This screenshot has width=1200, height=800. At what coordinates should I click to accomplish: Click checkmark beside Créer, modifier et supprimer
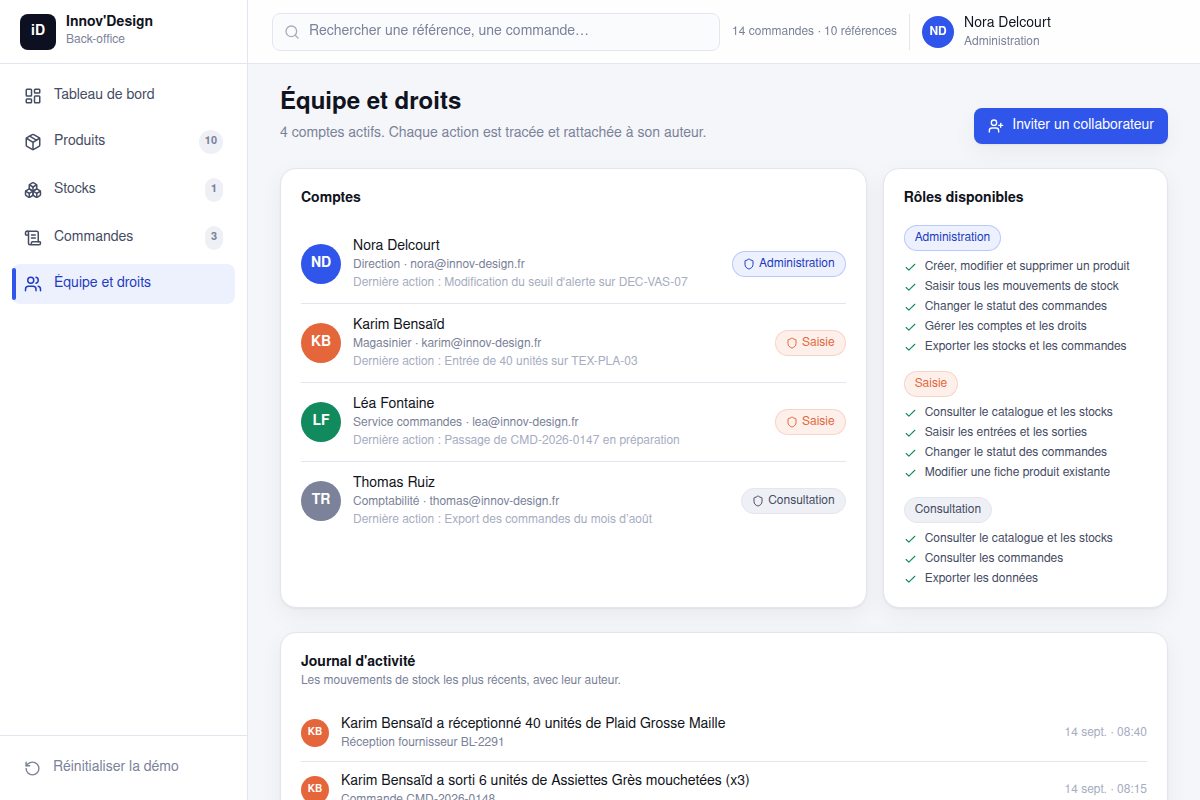(x=910, y=267)
